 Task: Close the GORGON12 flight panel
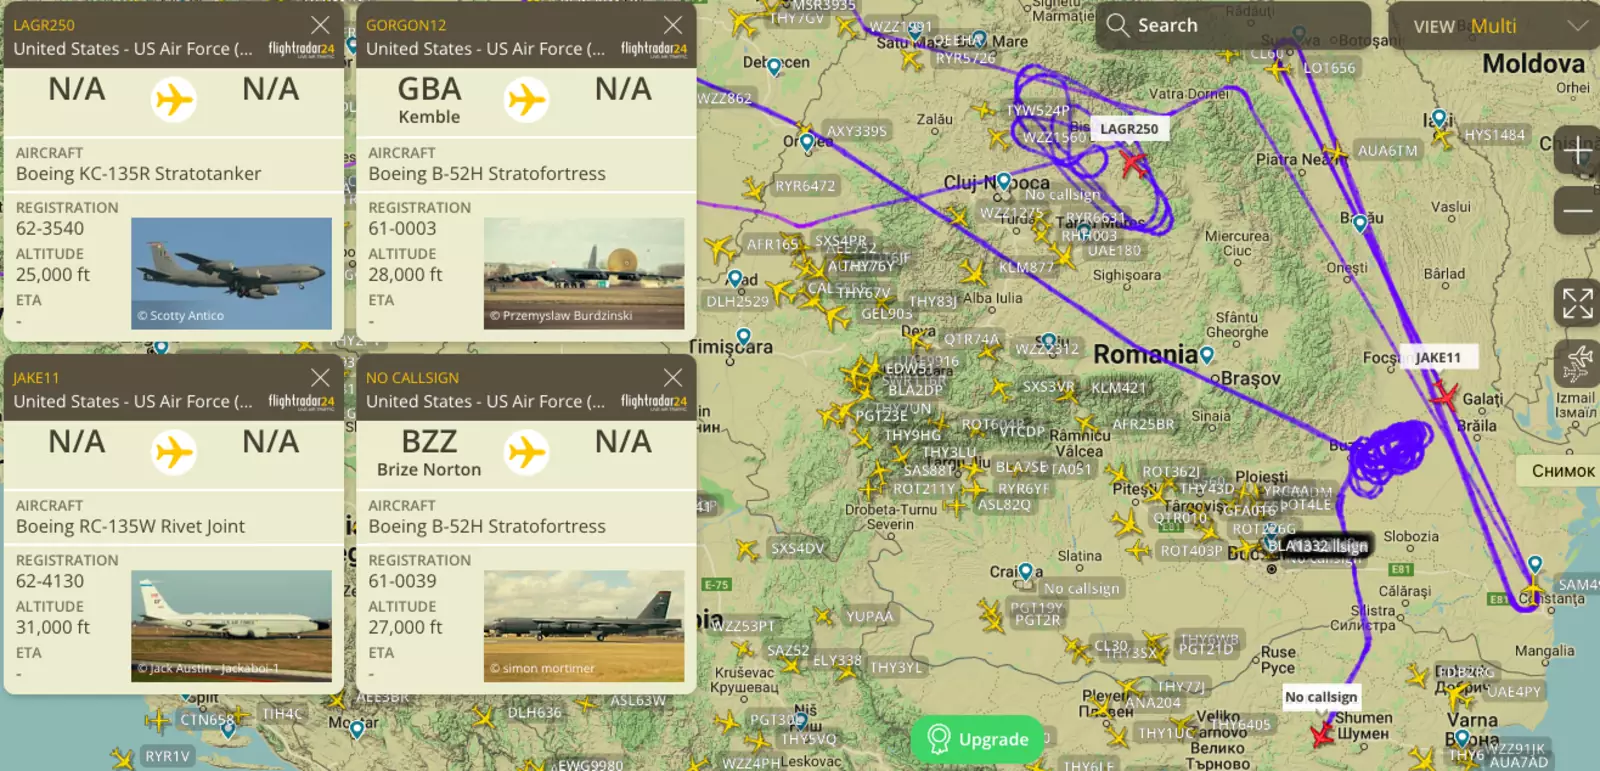coord(673,25)
